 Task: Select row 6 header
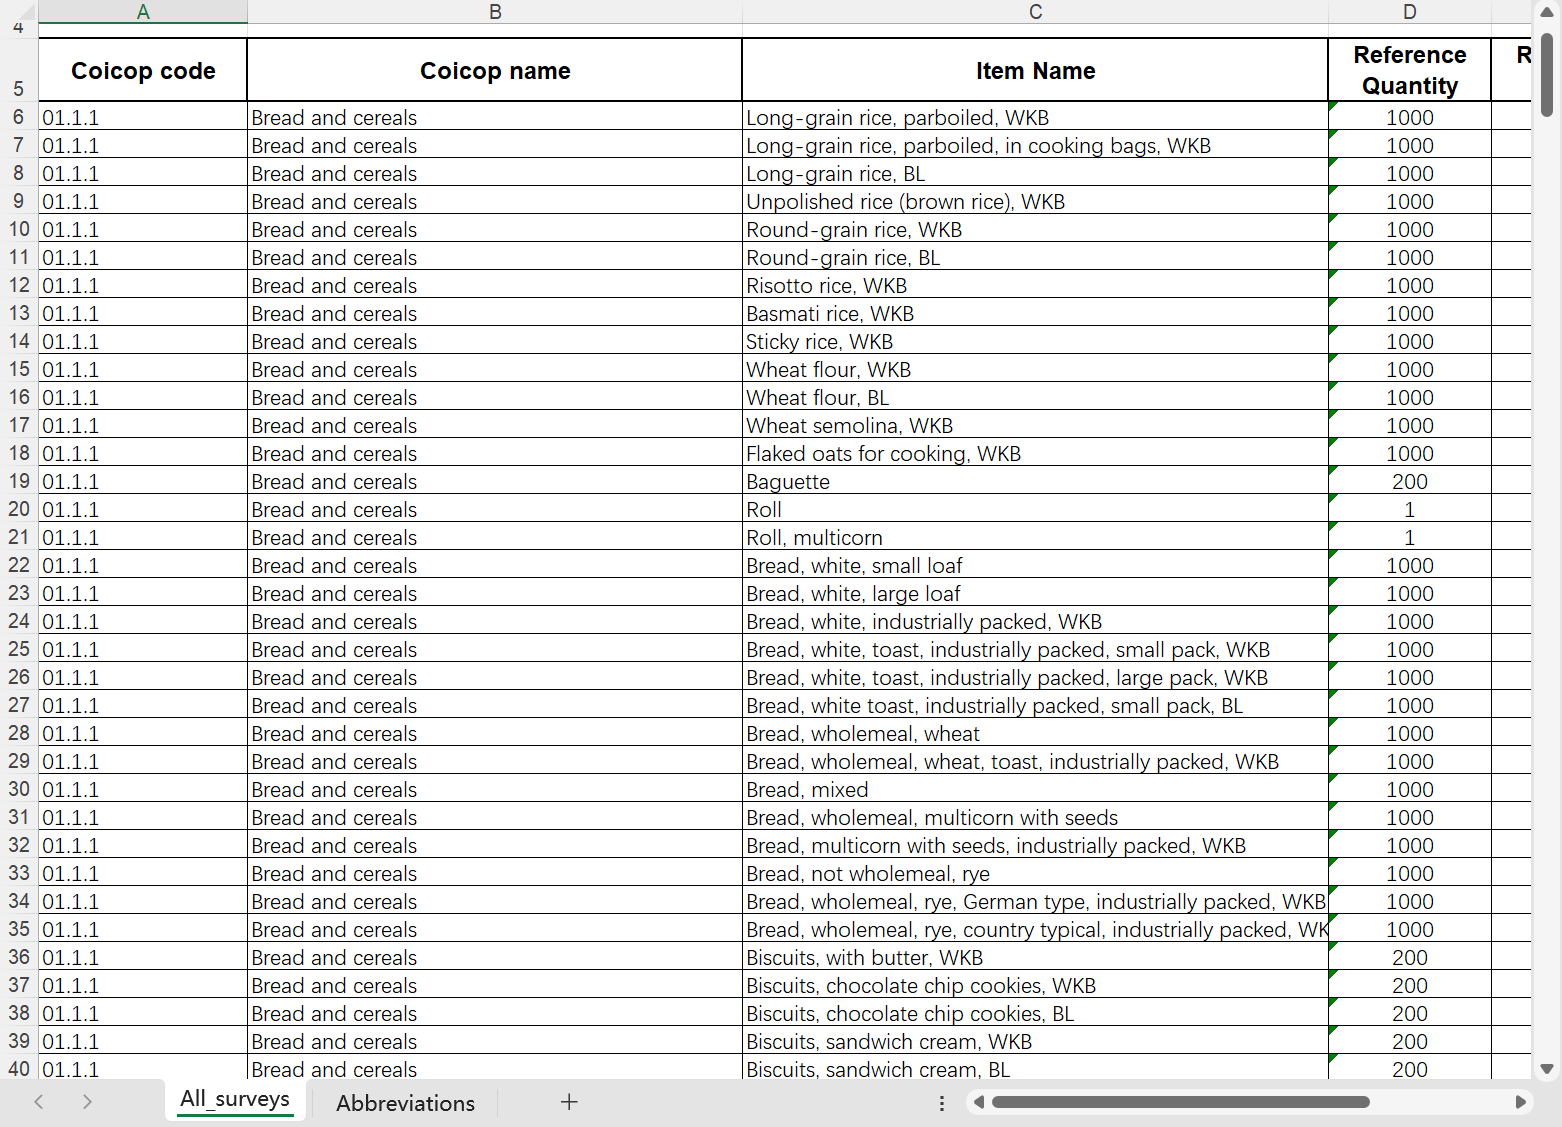(x=19, y=117)
